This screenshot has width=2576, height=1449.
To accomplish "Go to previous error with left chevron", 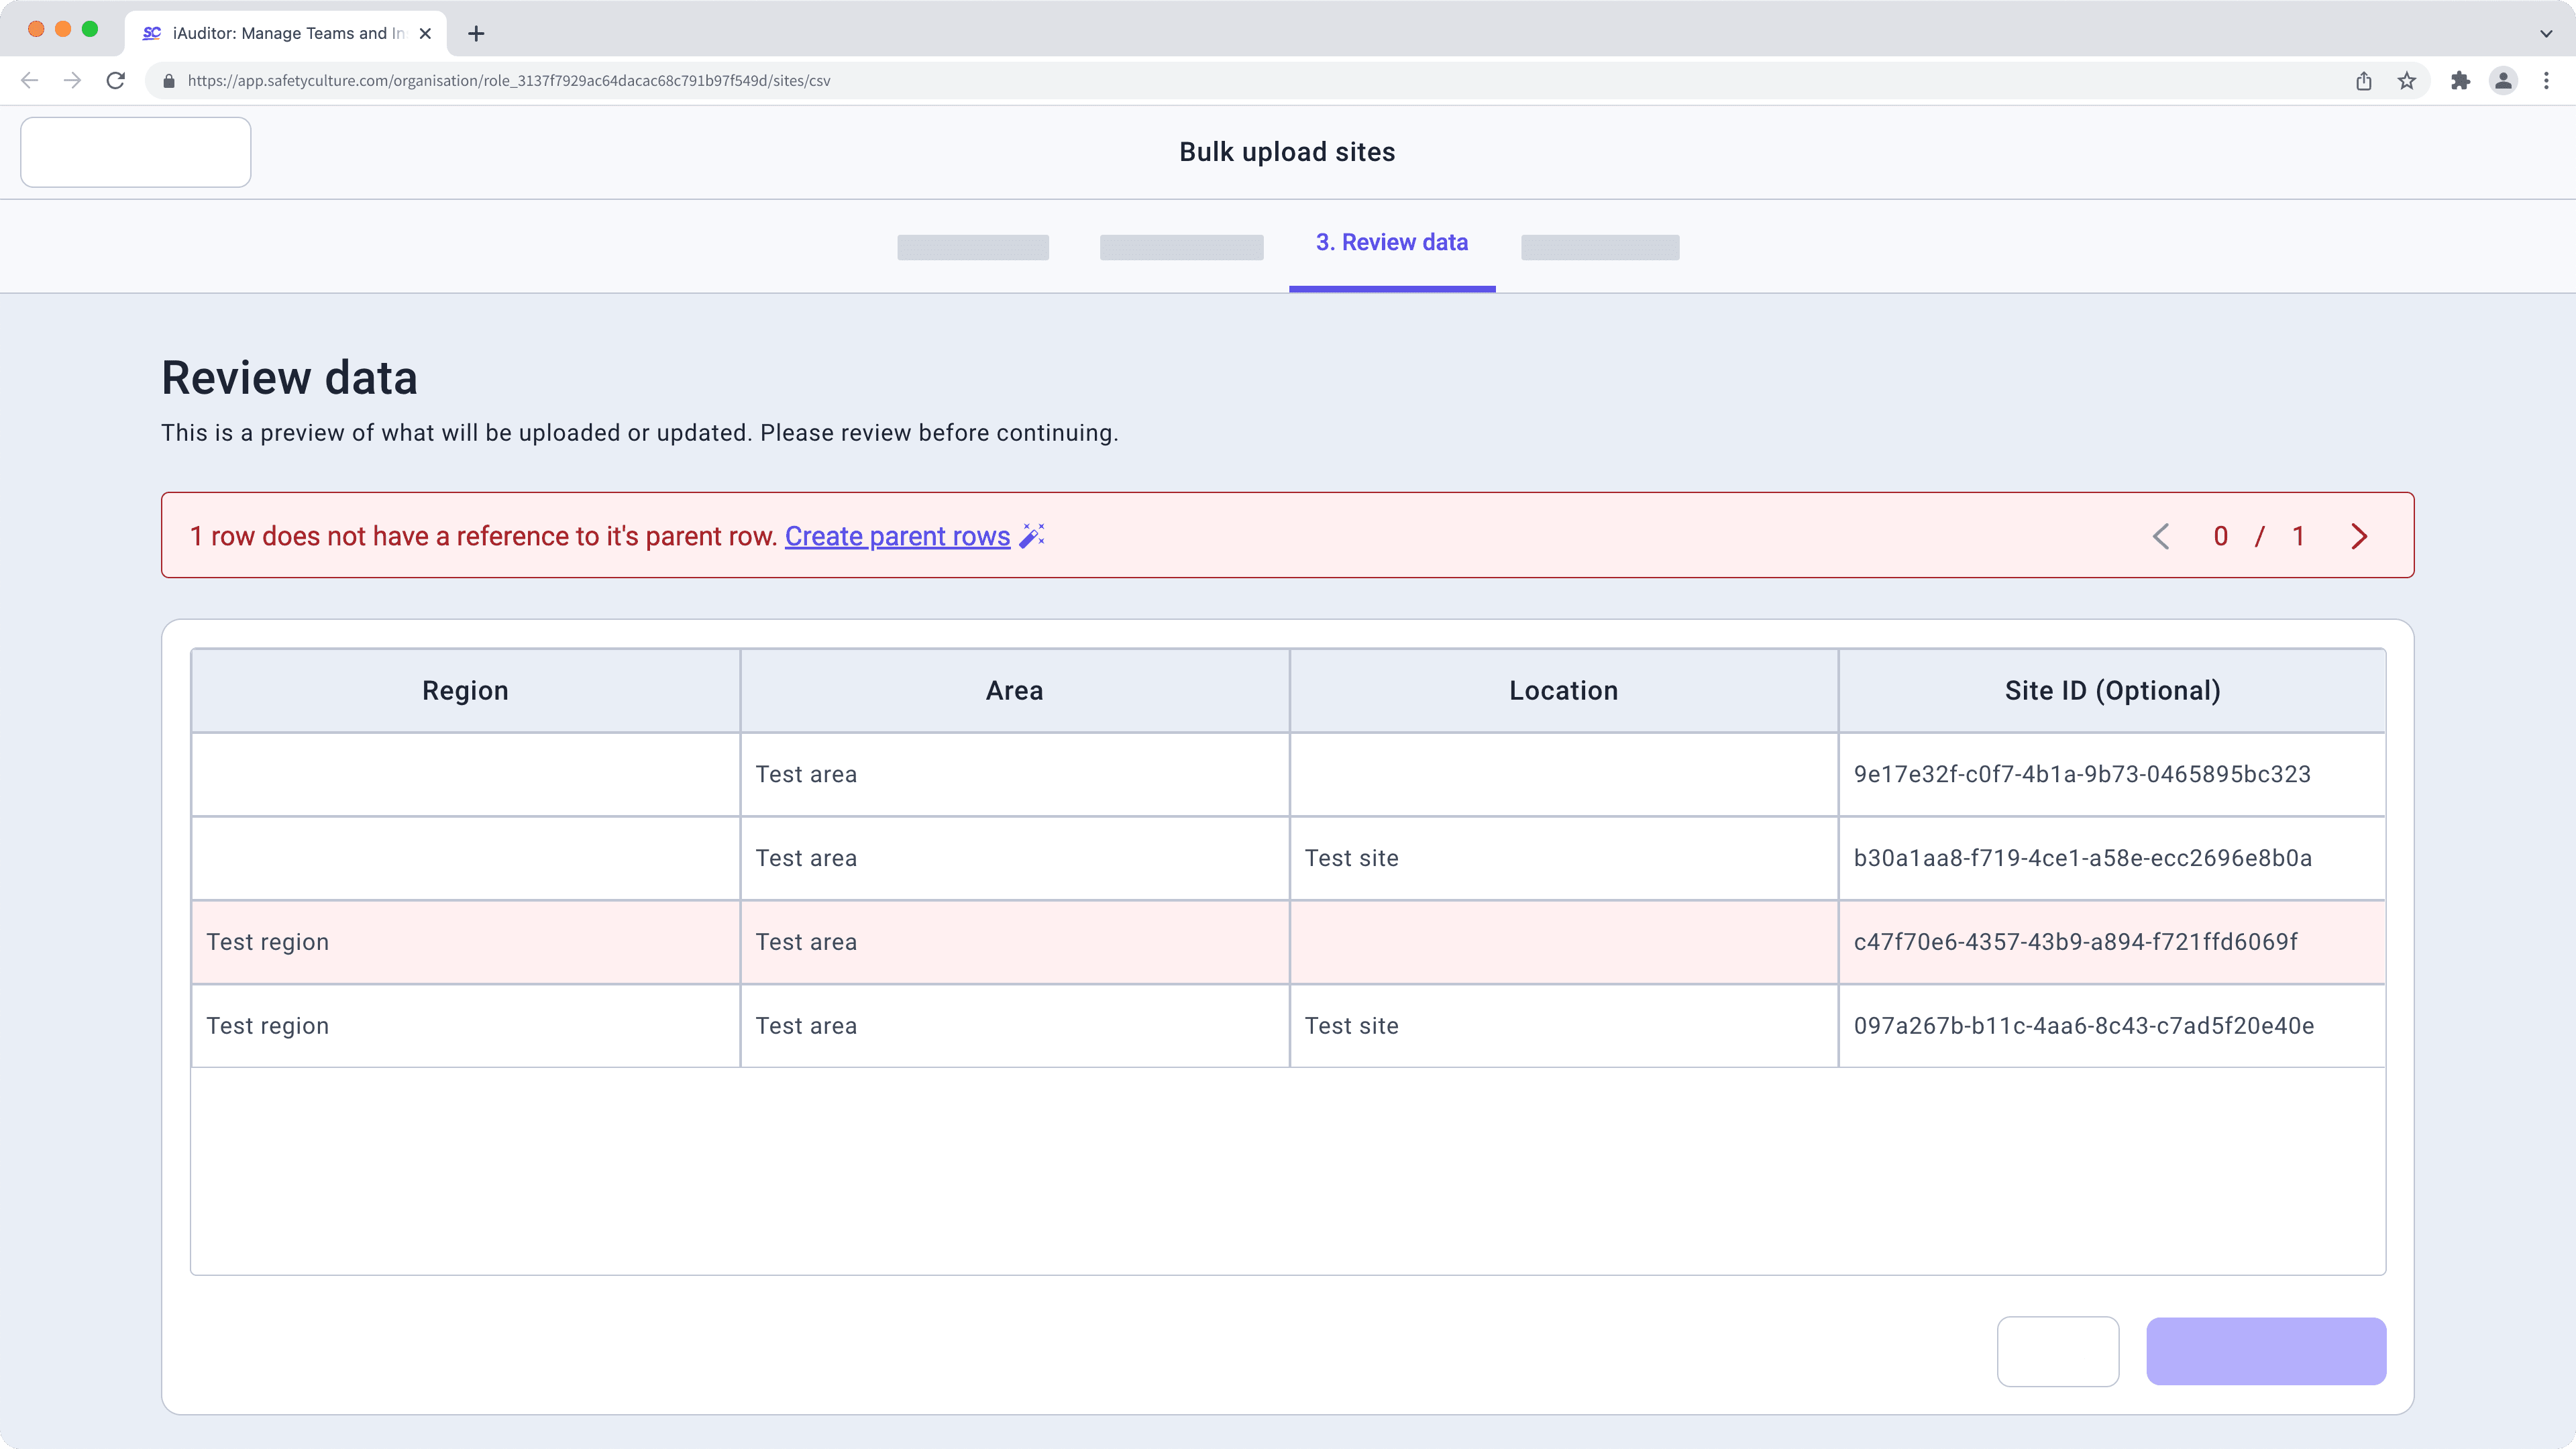I will [x=2161, y=537].
